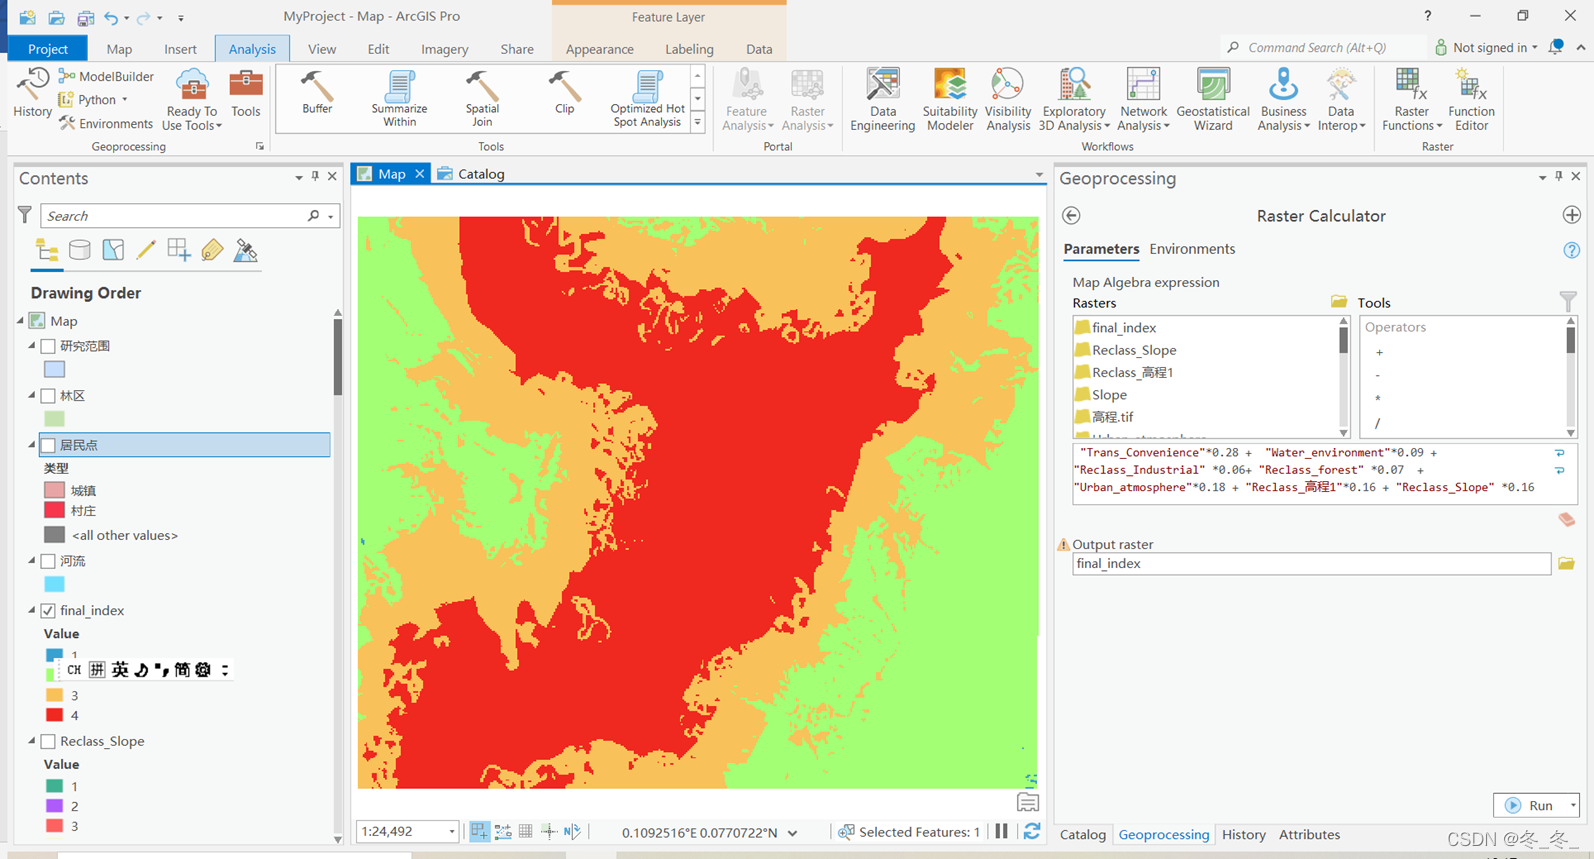Click List By Selection icon

(x=113, y=250)
